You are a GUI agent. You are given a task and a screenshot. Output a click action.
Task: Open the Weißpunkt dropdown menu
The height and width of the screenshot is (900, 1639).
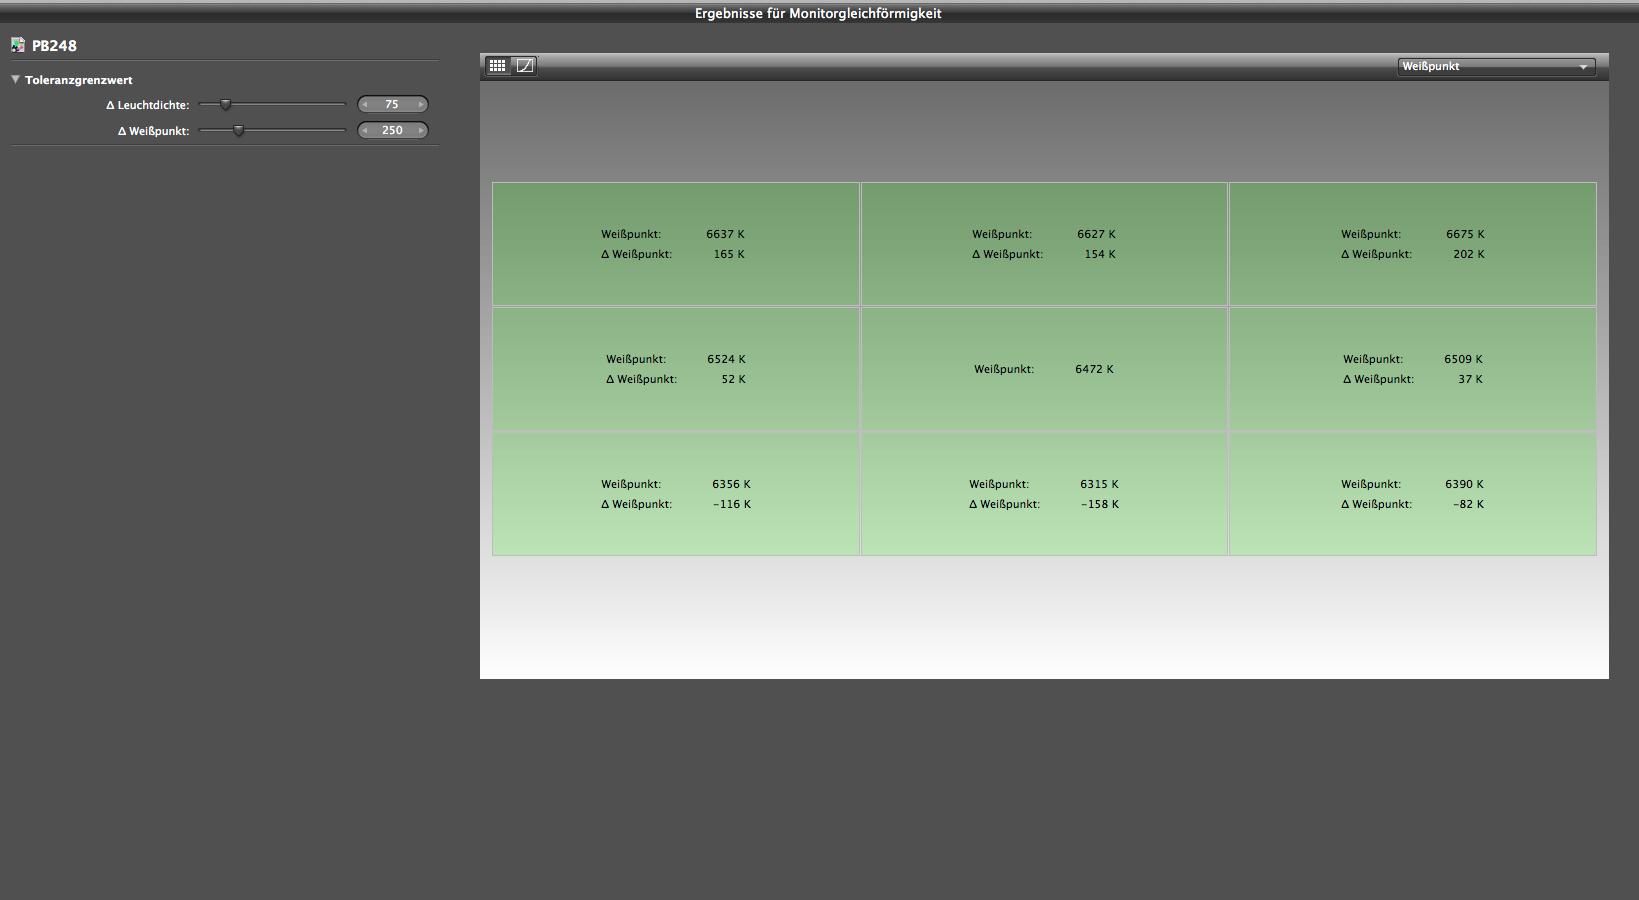[x=1495, y=67]
